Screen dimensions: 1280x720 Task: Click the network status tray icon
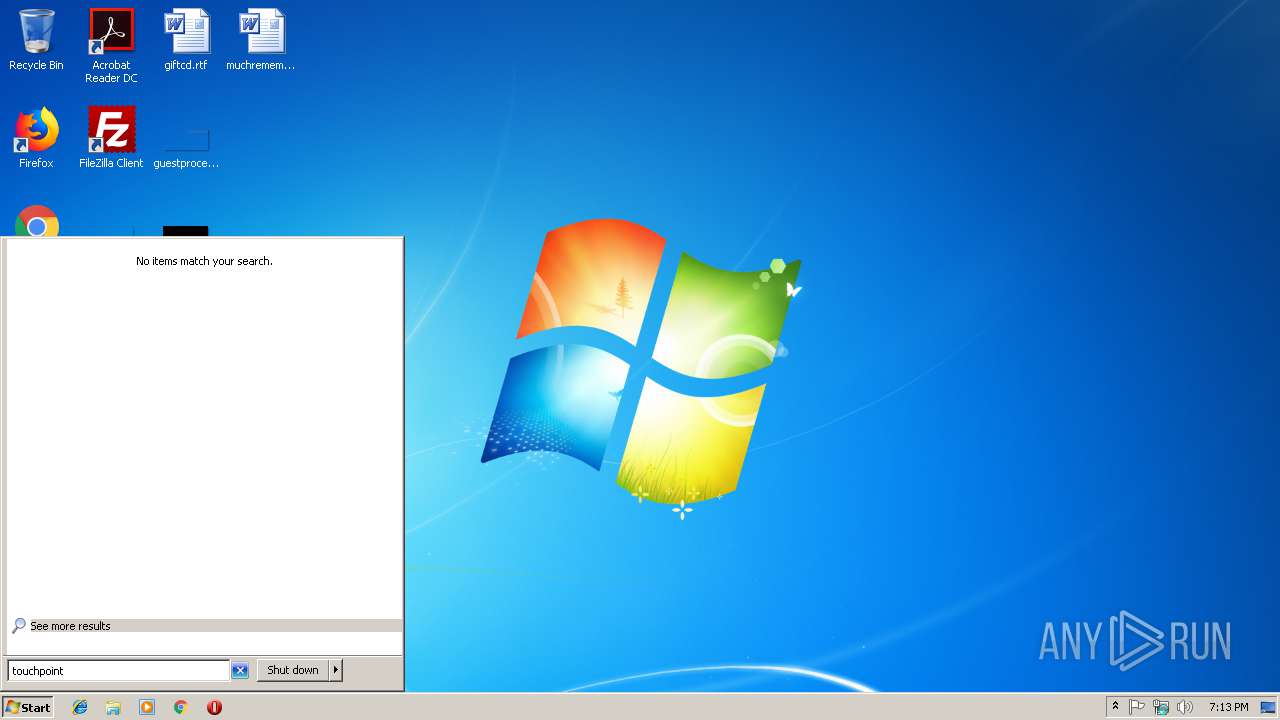(x=1161, y=707)
